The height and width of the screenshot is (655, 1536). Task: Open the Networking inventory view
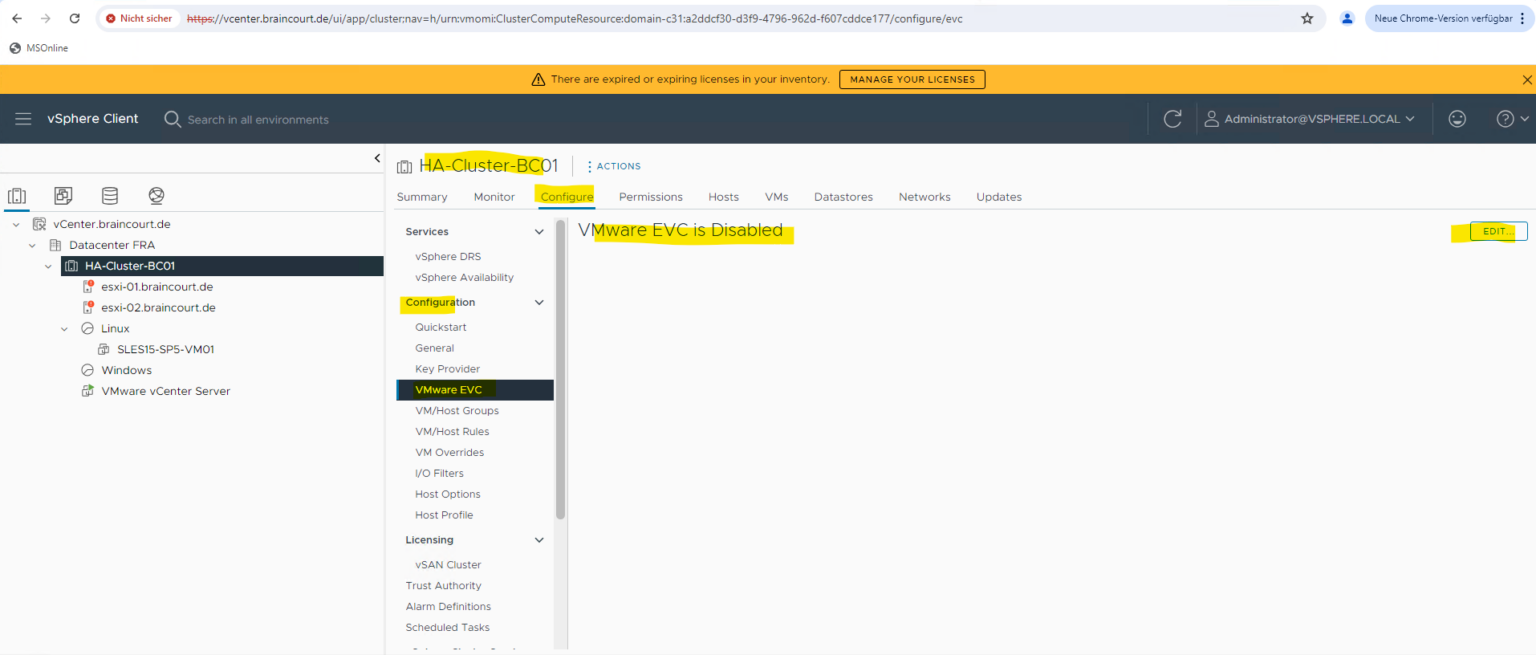(x=155, y=195)
